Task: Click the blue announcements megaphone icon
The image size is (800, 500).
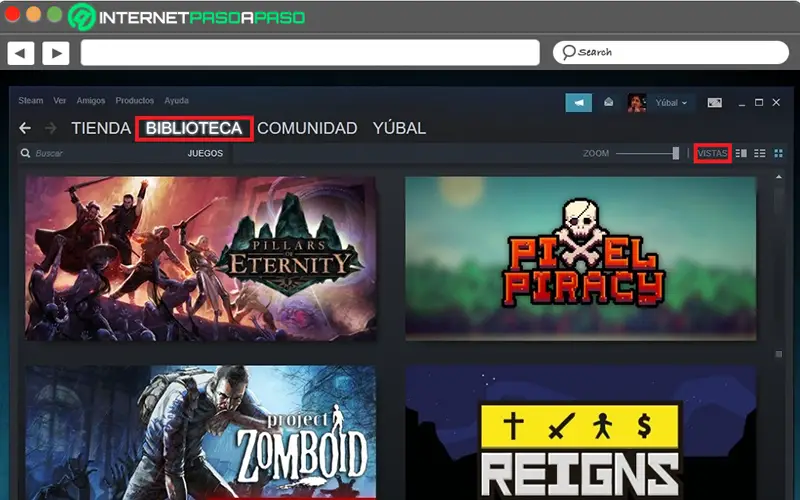Action: tap(579, 103)
